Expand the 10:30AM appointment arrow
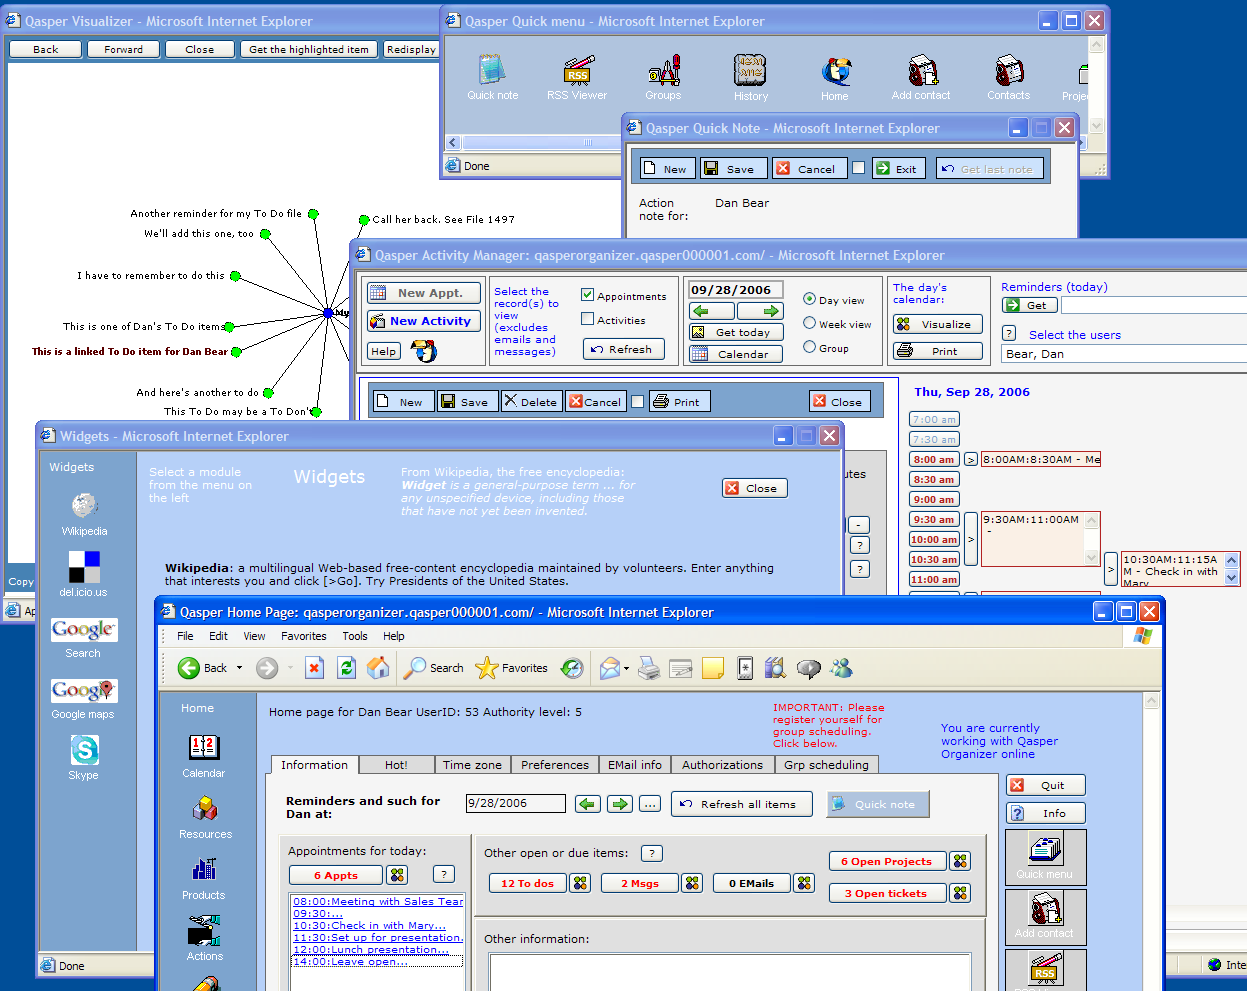Screen dimensions: 1247x991 point(1110,570)
